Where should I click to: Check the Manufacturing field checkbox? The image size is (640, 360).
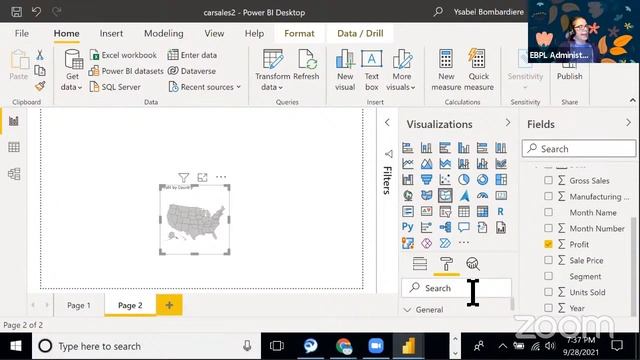[x=548, y=196]
